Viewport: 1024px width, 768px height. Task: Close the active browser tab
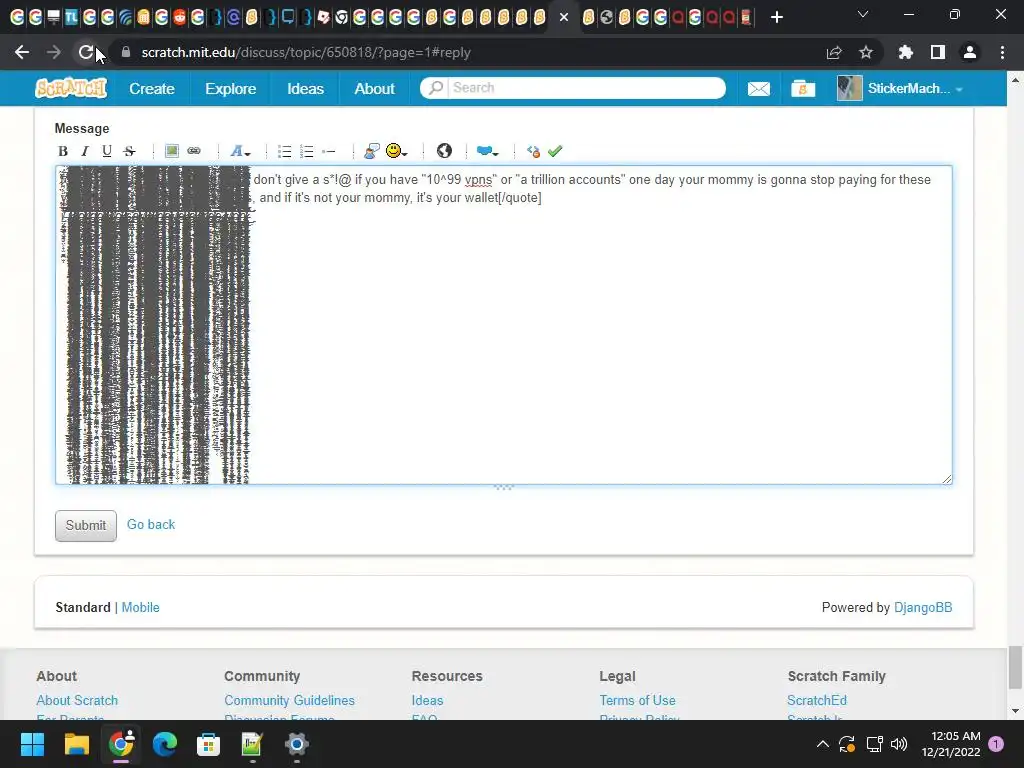click(x=564, y=17)
